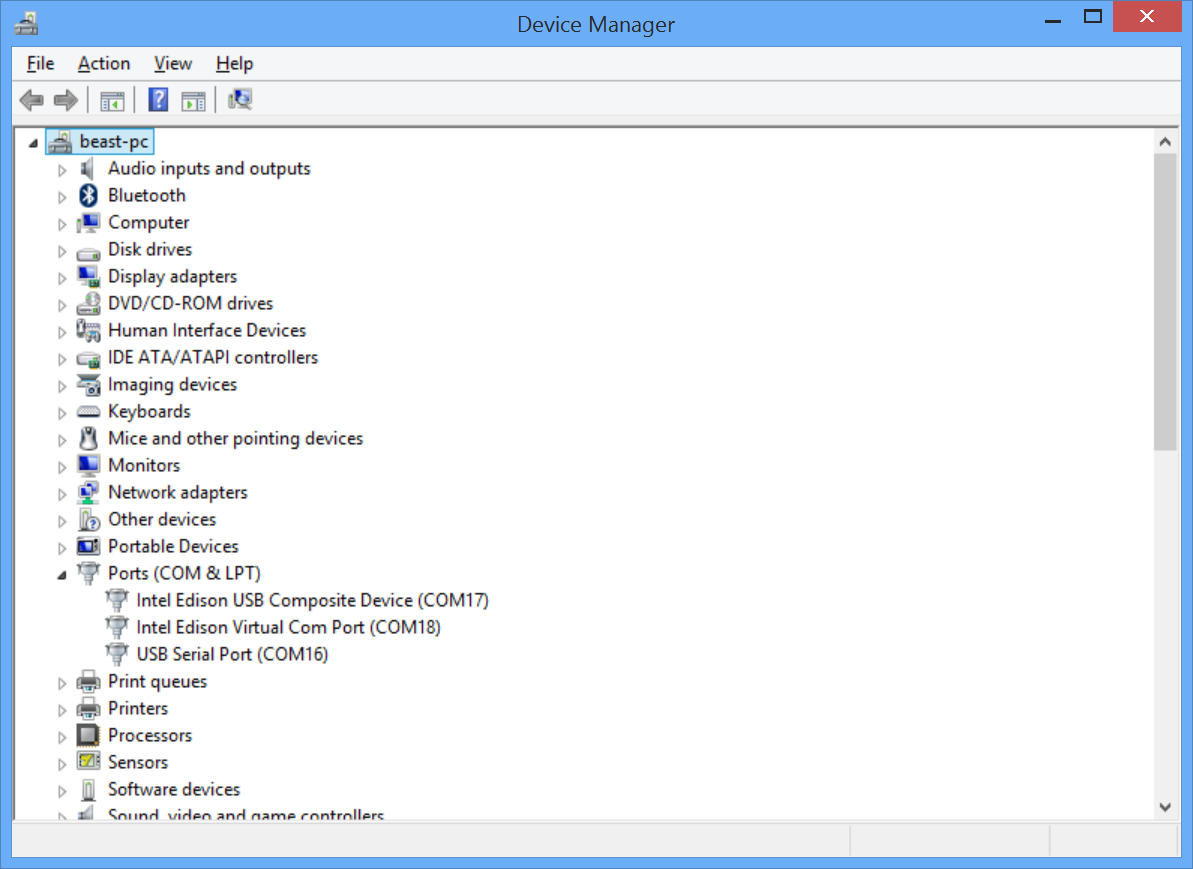This screenshot has width=1193, height=869.
Task: Click the Keyboards category icon
Action: (x=88, y=412)
